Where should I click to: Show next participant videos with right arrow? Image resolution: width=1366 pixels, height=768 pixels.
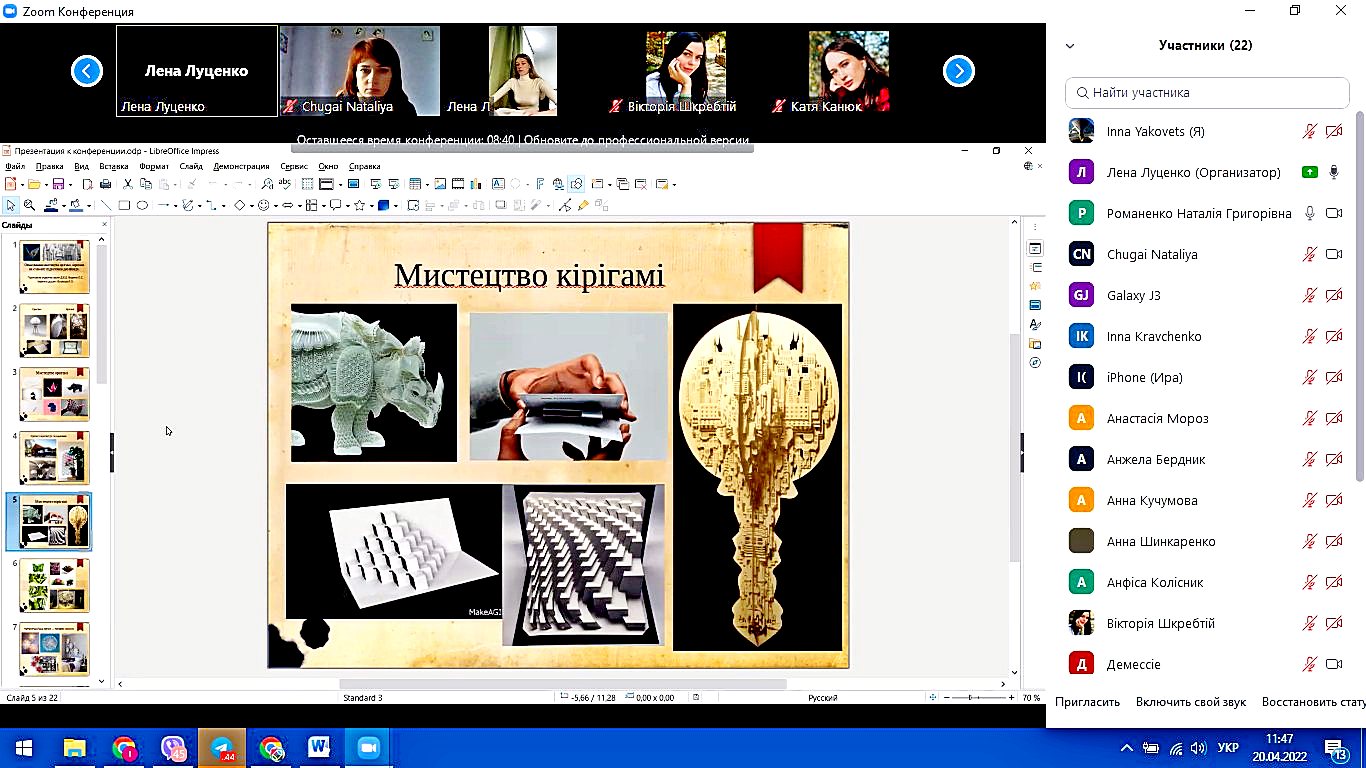[959, 71]
